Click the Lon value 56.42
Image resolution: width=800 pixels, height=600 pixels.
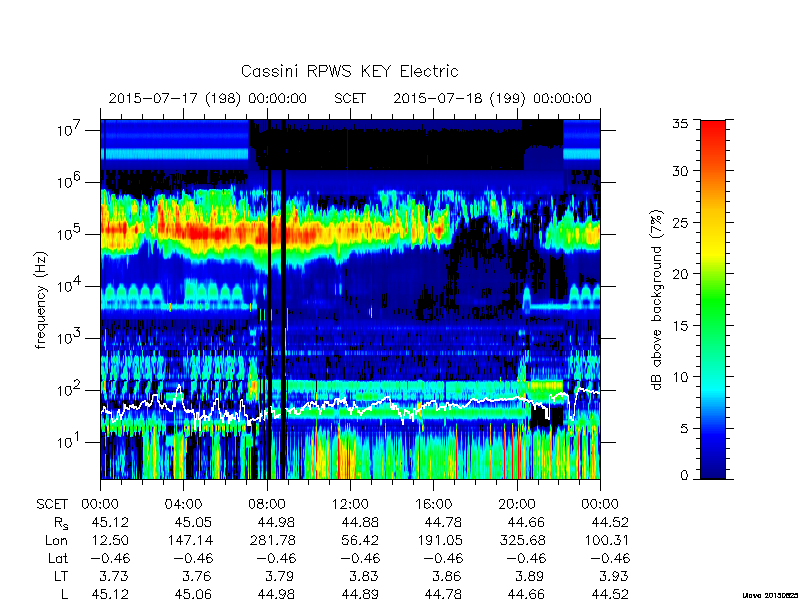coord(360,540)
